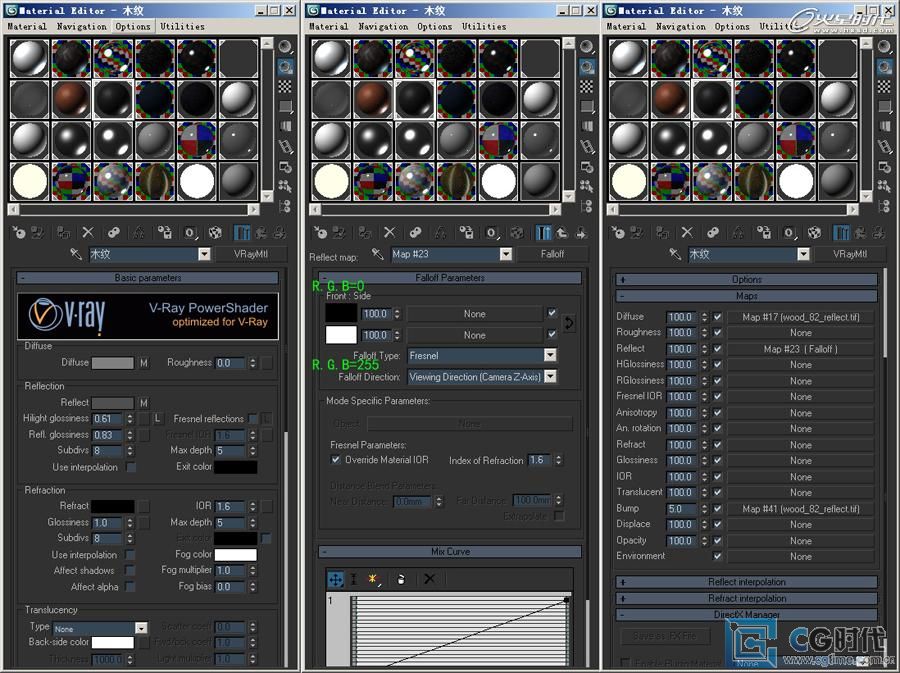Screen dimensions: 900x673
Task: Click Map #23 ( Falloff ) Reflect button
Action: pyautogui.click(x=801, y=349)
